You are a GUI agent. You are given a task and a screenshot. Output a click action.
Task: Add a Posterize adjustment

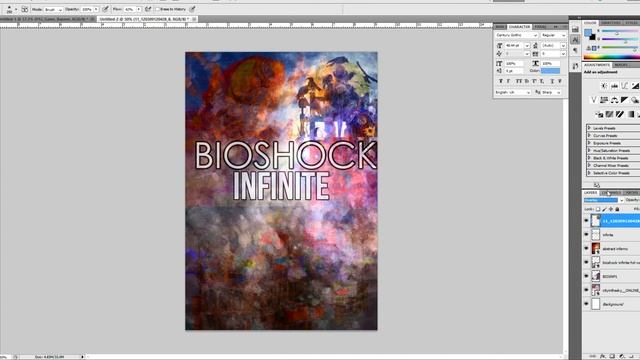pyautogui.click(x=609, y=114)
